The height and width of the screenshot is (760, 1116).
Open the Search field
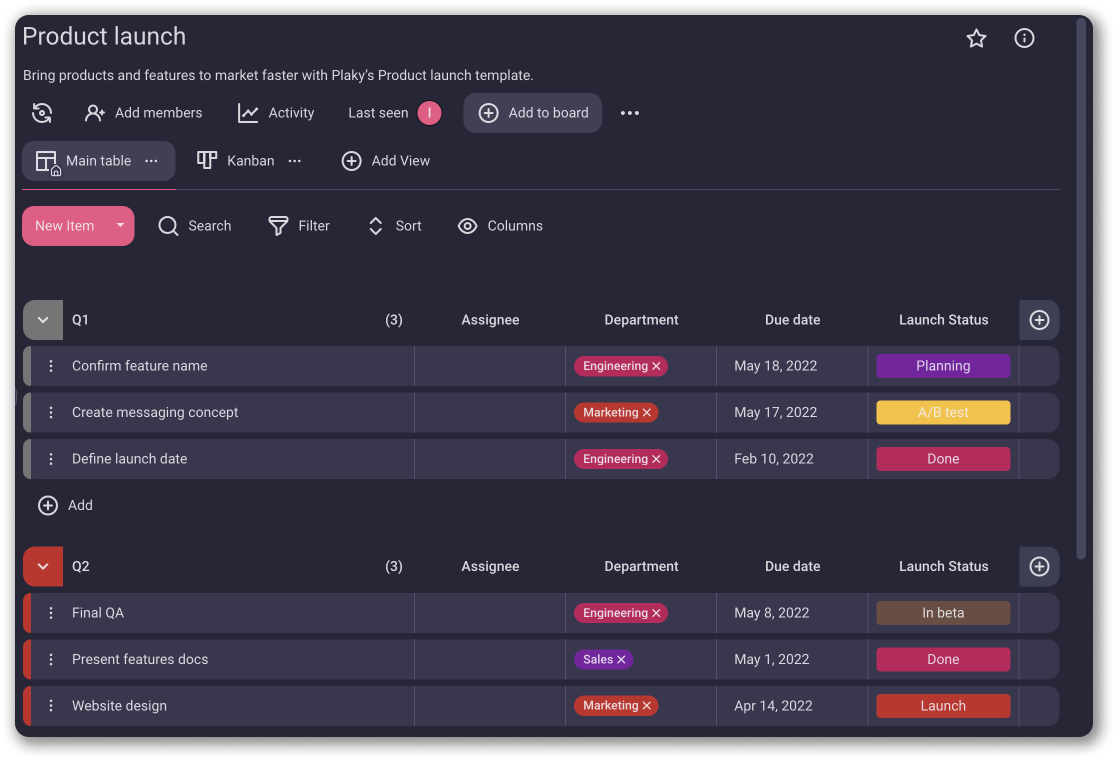pyautogui.click(x=195, y=226)
